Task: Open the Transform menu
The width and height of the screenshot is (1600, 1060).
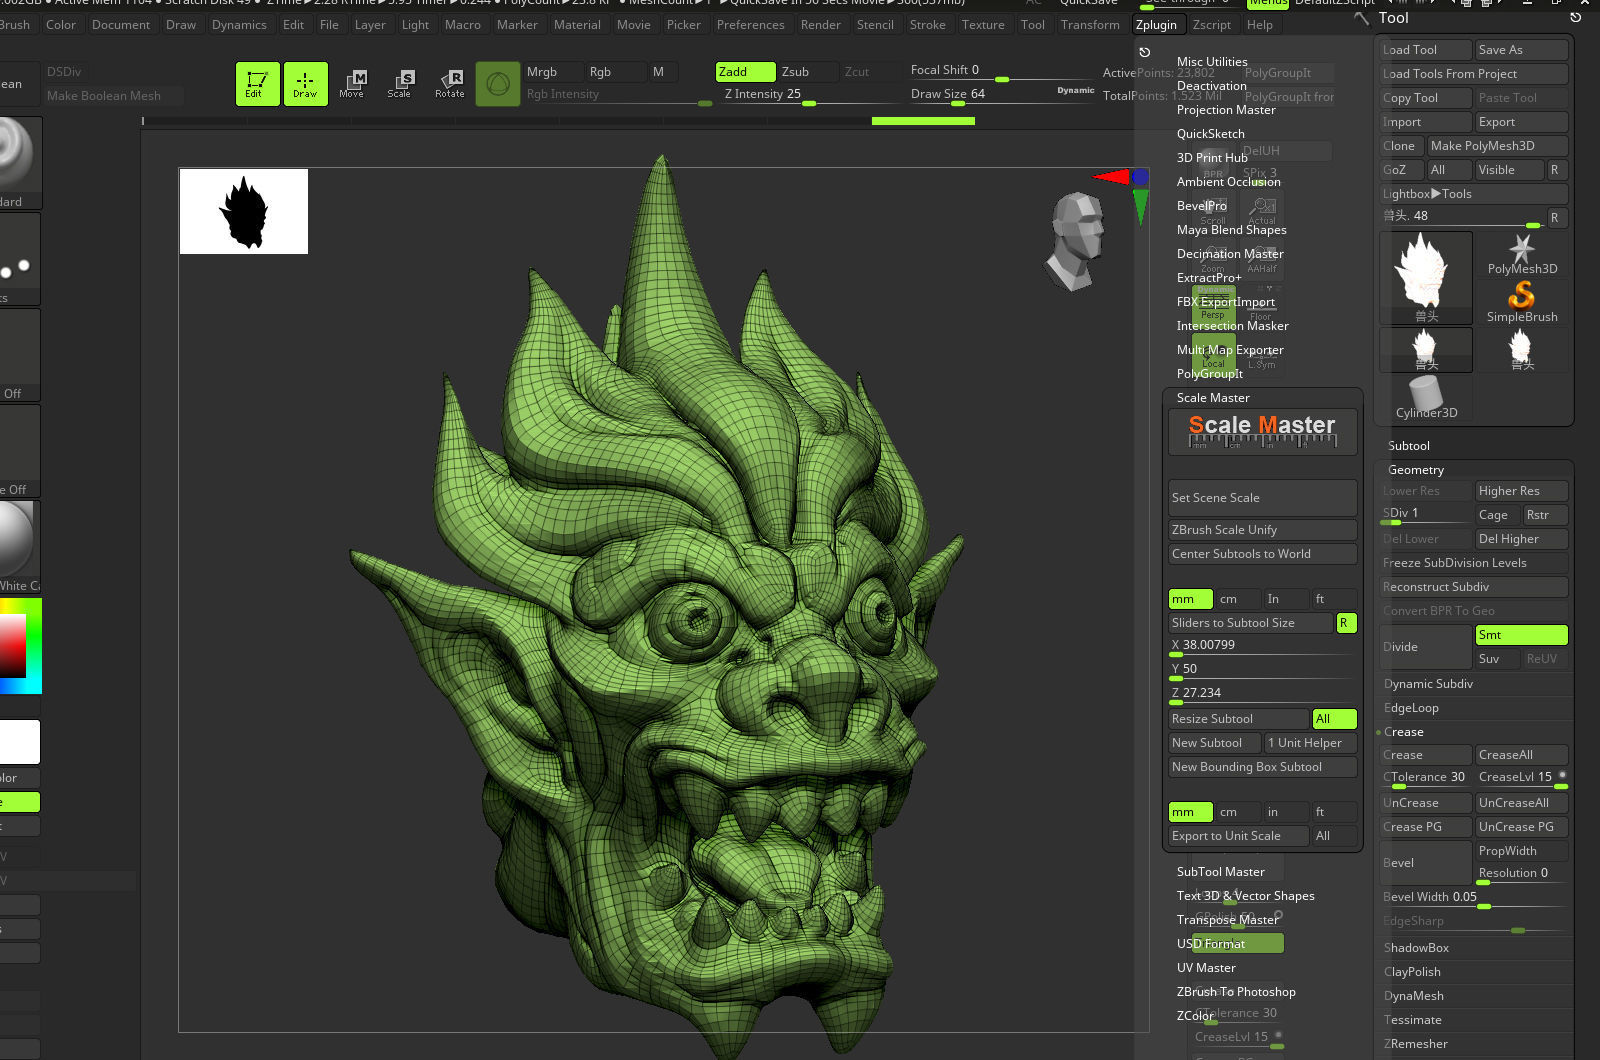Action: coord(1090,25)
